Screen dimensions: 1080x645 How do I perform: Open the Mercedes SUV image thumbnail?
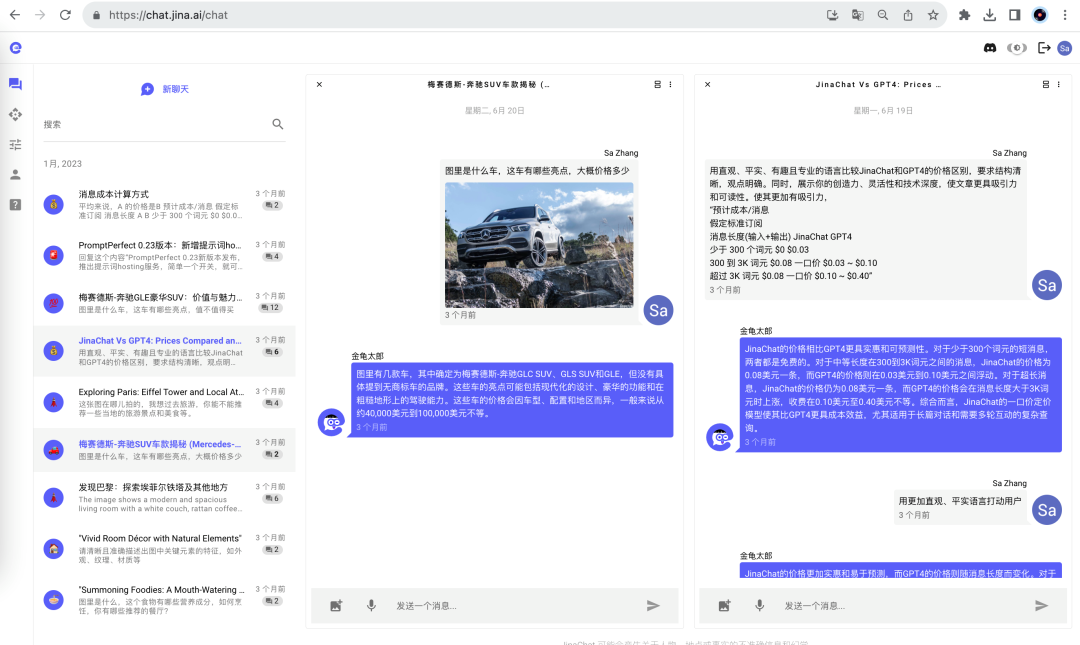click(x=538, y=244)
